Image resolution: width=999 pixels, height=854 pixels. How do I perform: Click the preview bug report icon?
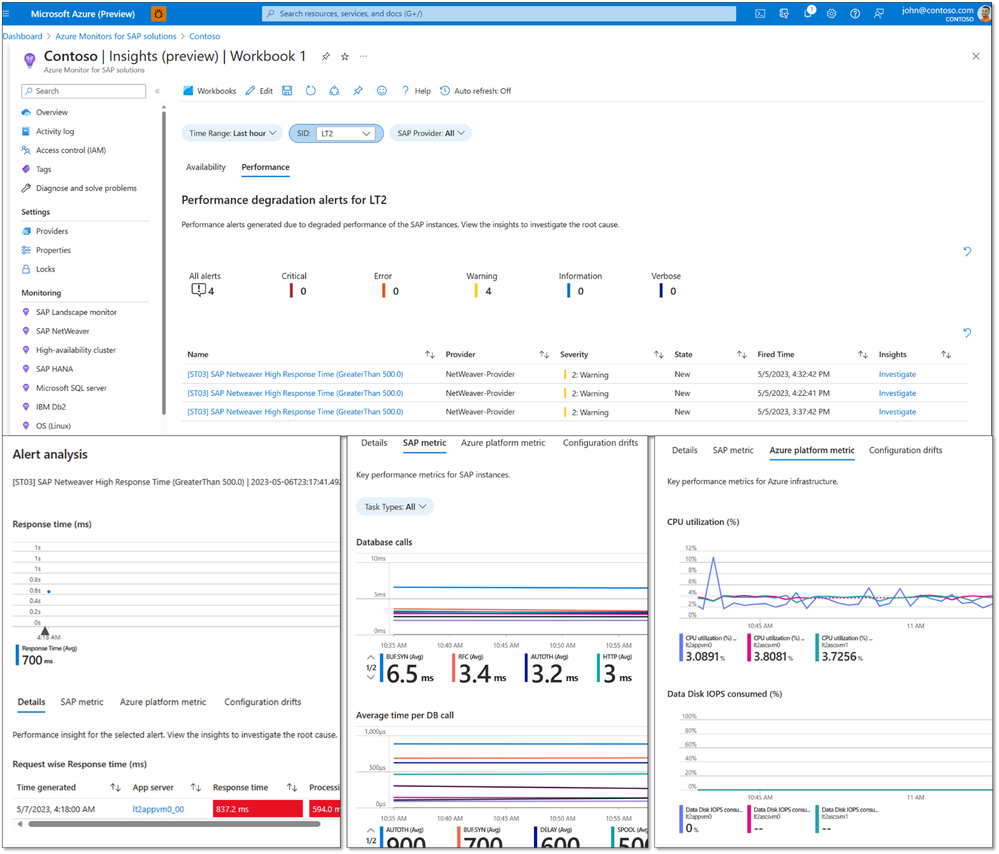159,13
